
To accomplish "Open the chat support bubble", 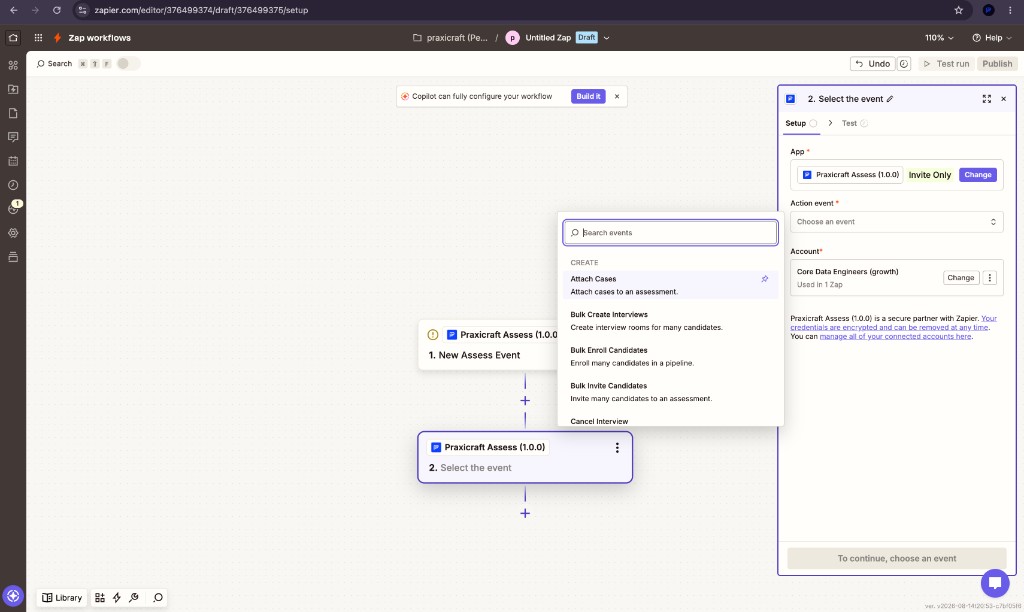I will pyautogui.click(x=995, y=583).
